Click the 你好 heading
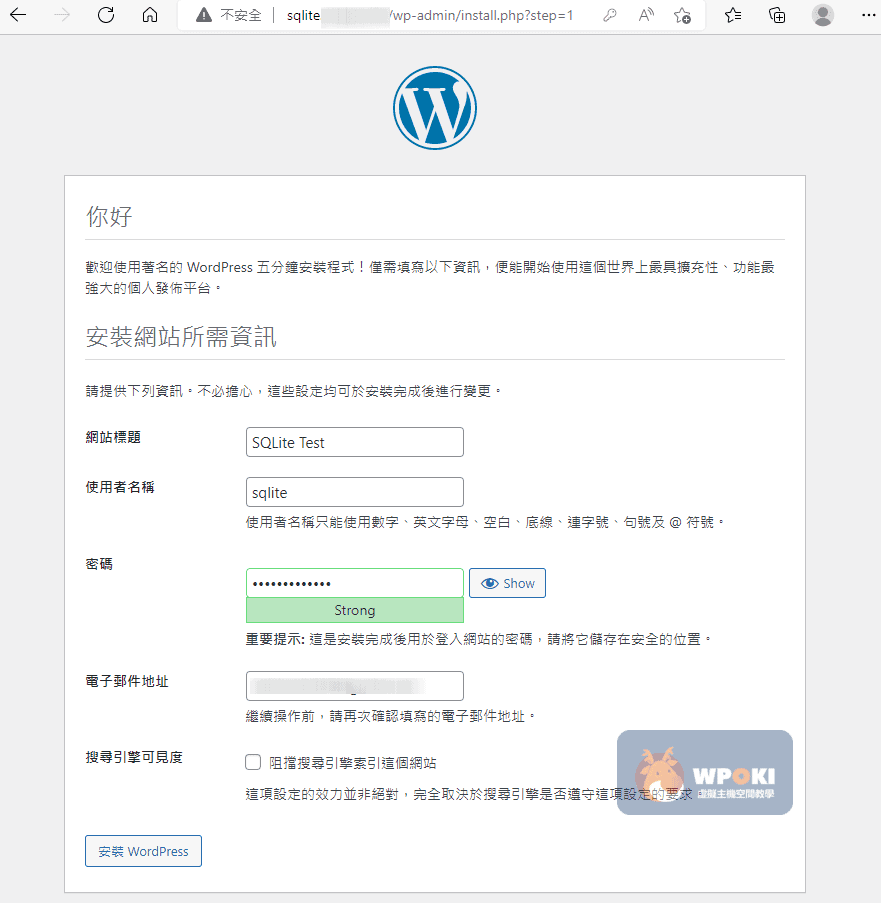The image size is (881, 903). point(109,217)
